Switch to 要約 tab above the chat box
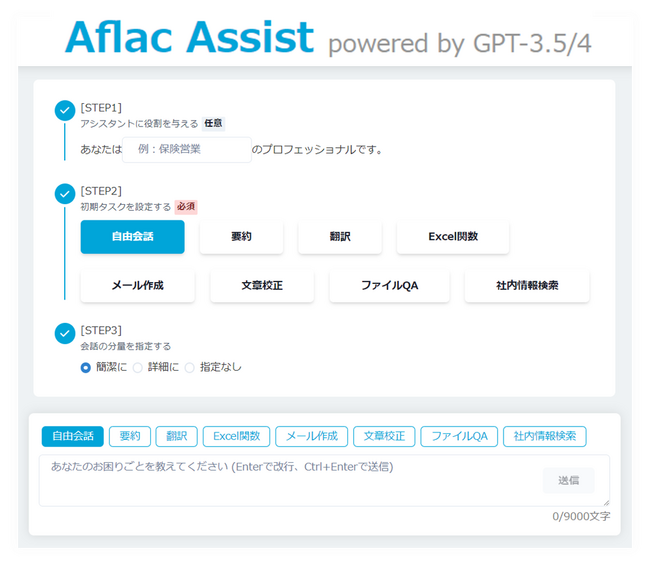Image resolution: width=650 pixels, height=566 pixels. point(130,436)
